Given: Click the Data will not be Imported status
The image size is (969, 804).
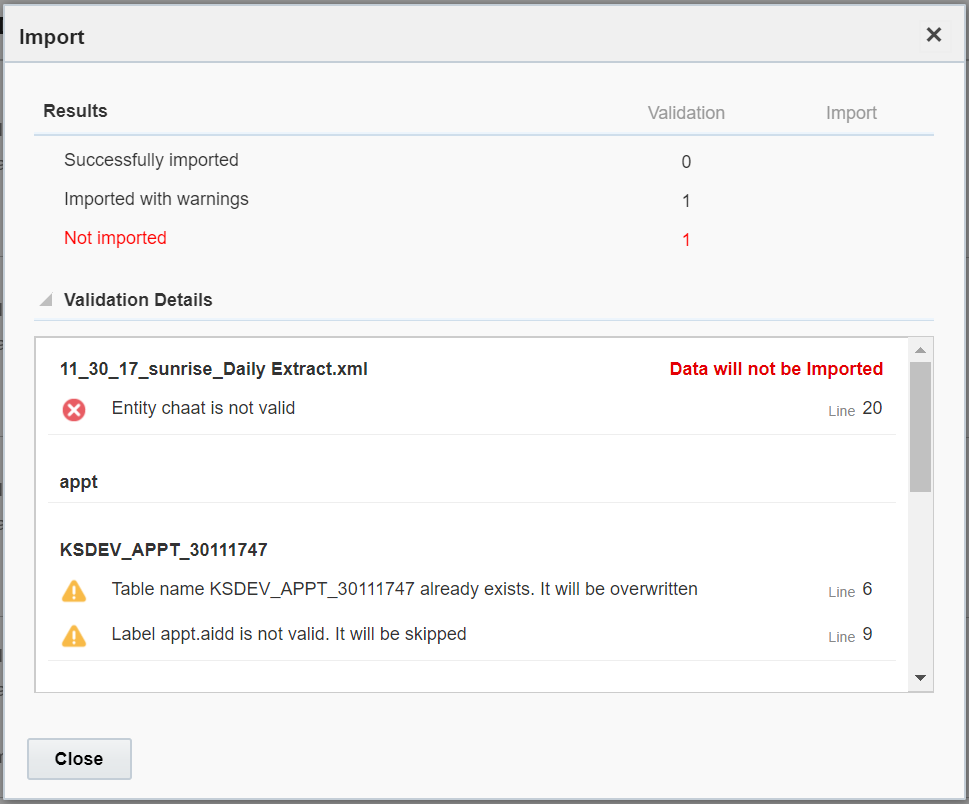Looking at the screenshot, I should pyautogui.click(x=776, y=369).
